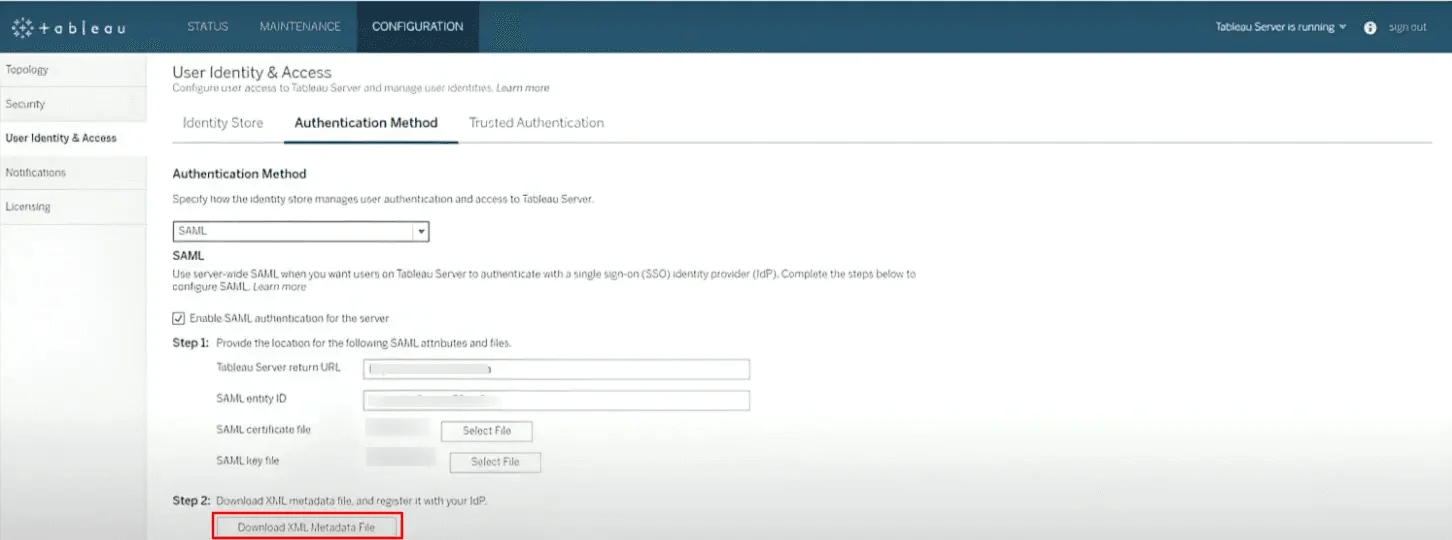Image resolution: width=1452 pixels, height=540 pixels.
Task: Switch to the Identity Store tab
Action: (223, 123)
